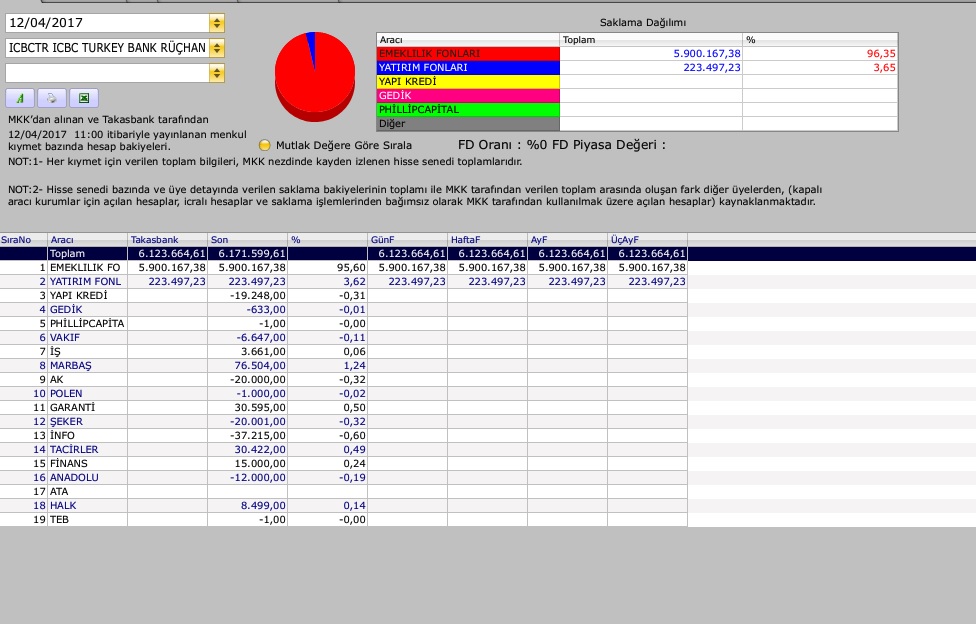Sort by Son column header

pos(248,240)
